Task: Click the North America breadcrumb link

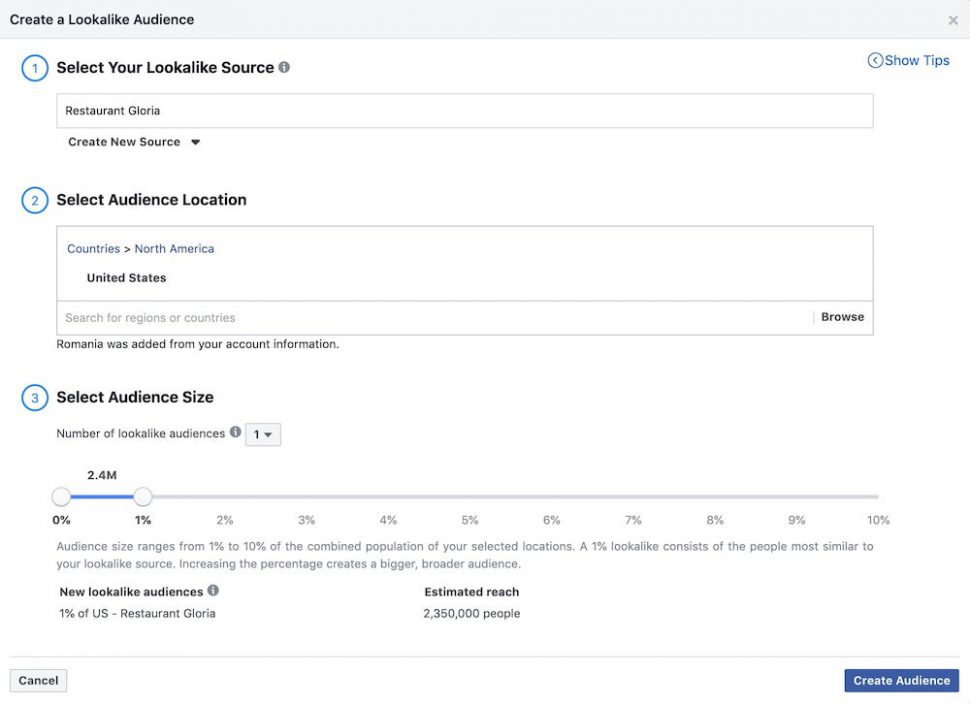Action: pos(174,248)
